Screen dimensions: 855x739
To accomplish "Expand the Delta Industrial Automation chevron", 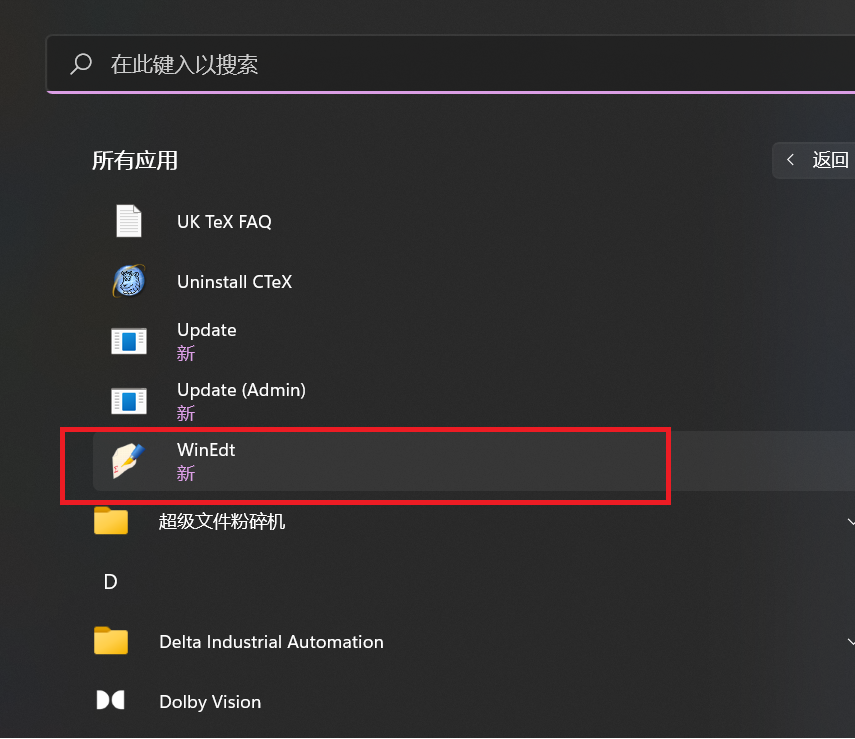I will click(849, 641).
